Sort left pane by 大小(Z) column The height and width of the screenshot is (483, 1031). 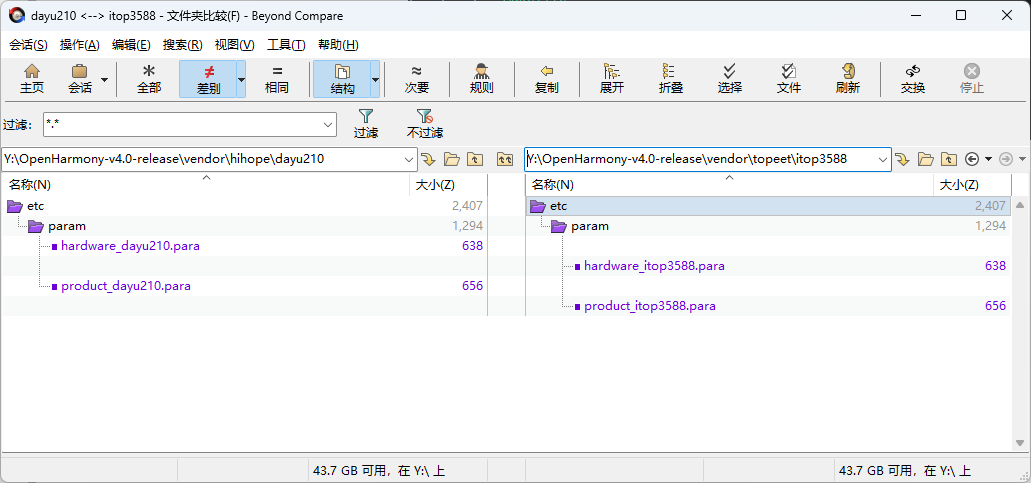pos(448,185)
